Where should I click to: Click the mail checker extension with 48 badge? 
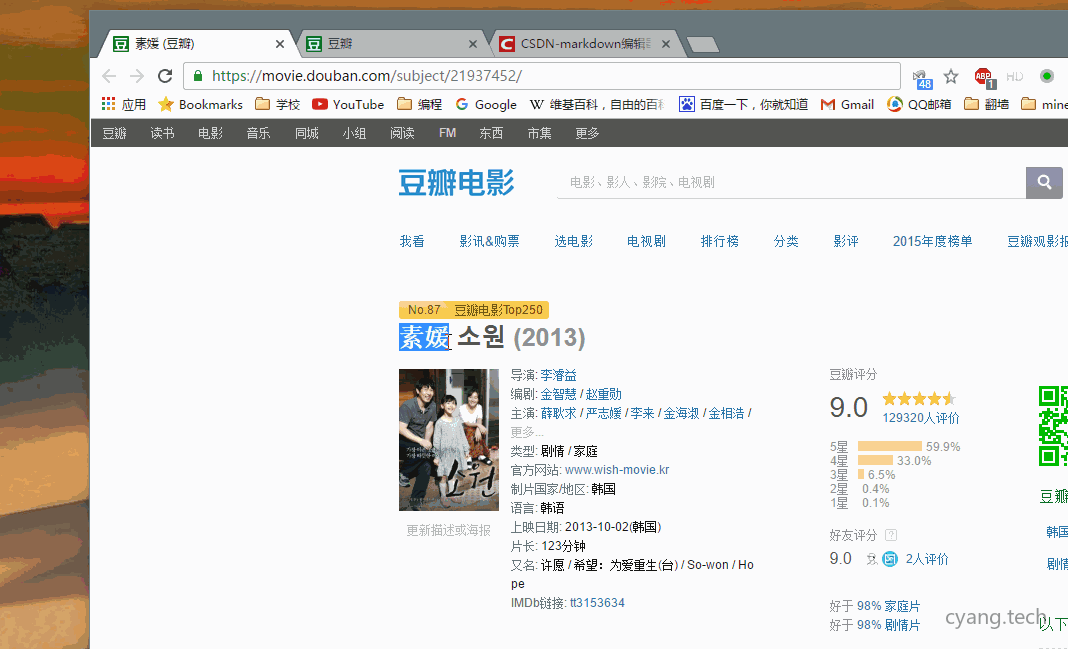pos(920,77)
